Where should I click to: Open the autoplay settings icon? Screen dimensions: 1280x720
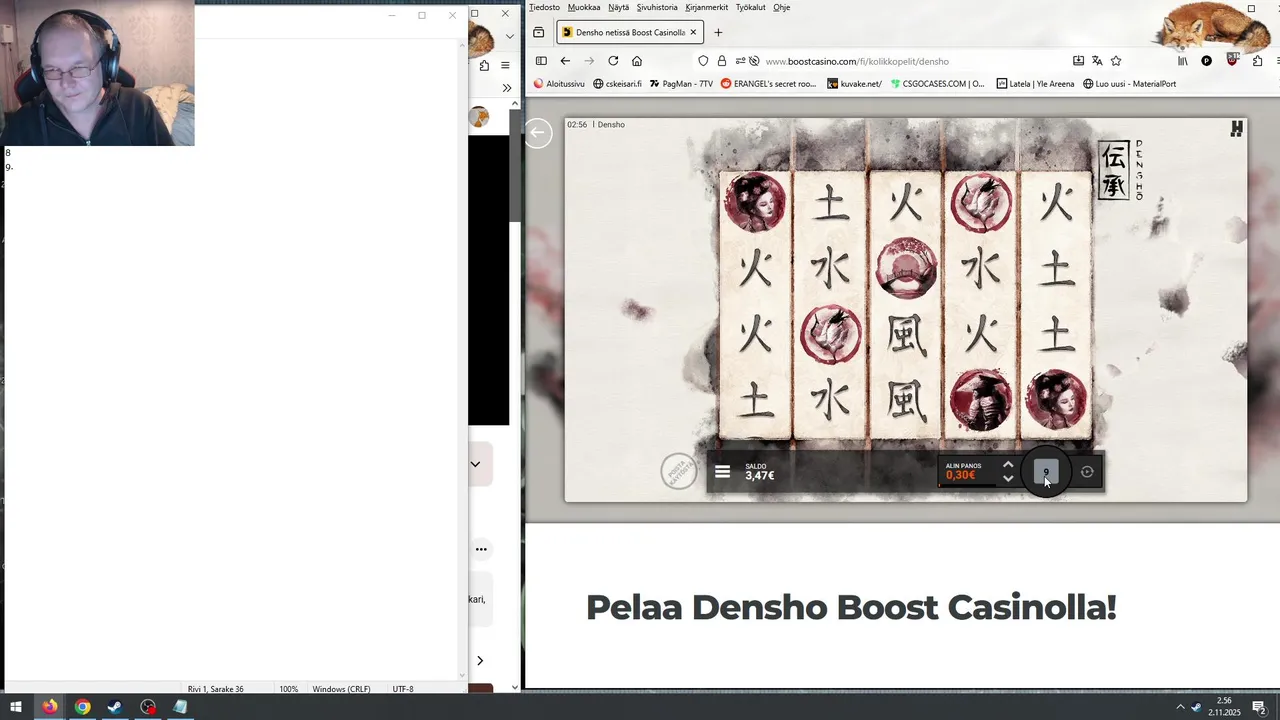1087,472
